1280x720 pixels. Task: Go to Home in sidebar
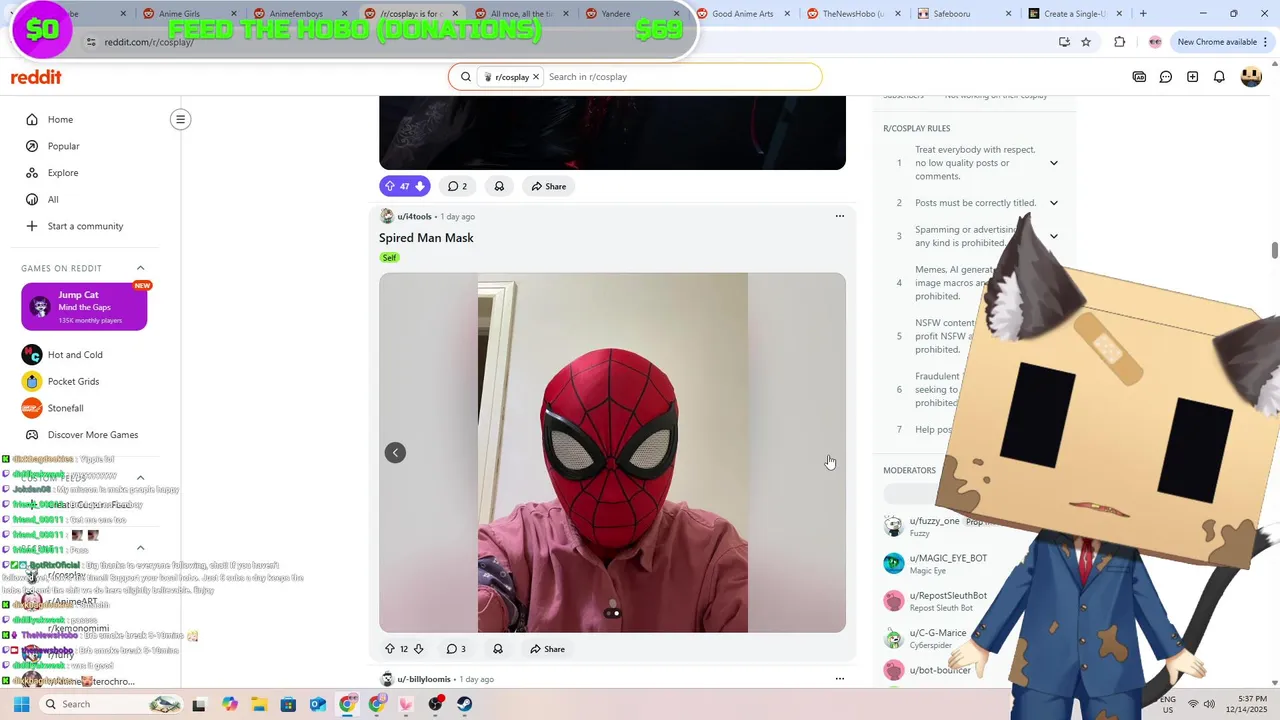point(60,119)
